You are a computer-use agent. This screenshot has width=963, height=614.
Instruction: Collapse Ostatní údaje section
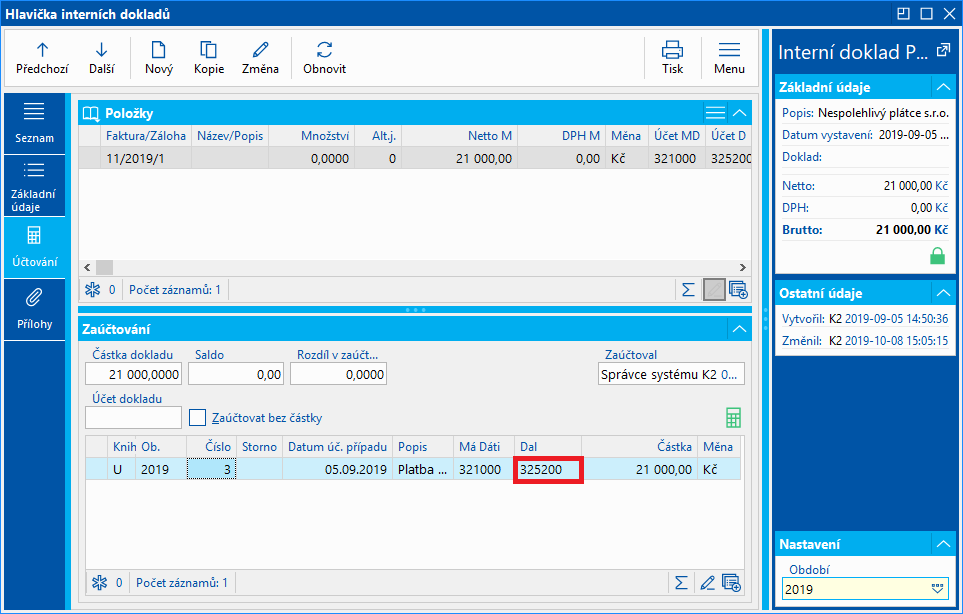(943, 293)
